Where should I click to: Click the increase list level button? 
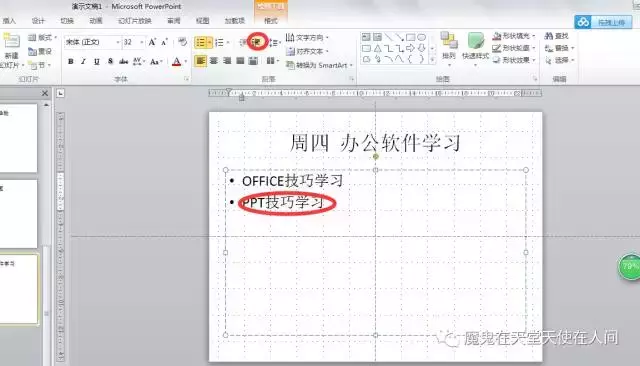[257, 42]
